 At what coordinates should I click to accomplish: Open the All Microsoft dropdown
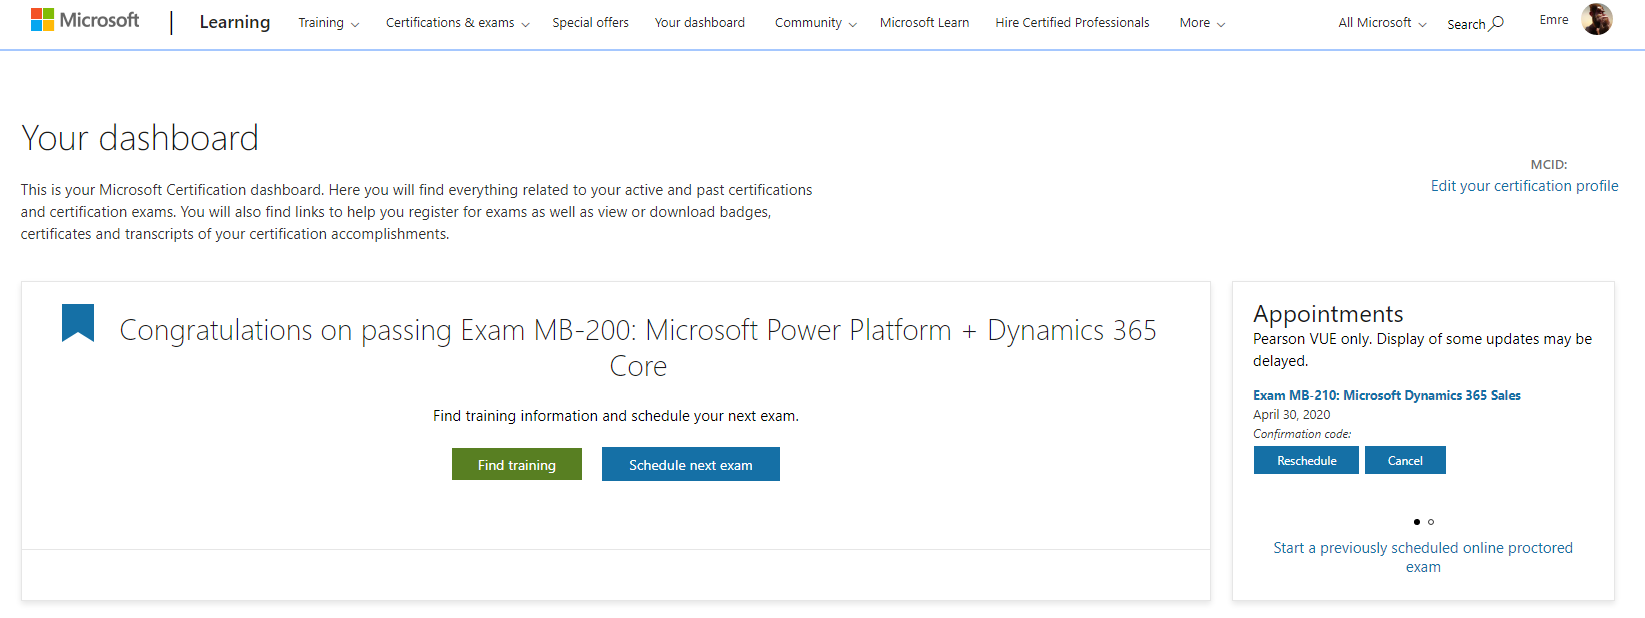click(x=1382, y=23)
